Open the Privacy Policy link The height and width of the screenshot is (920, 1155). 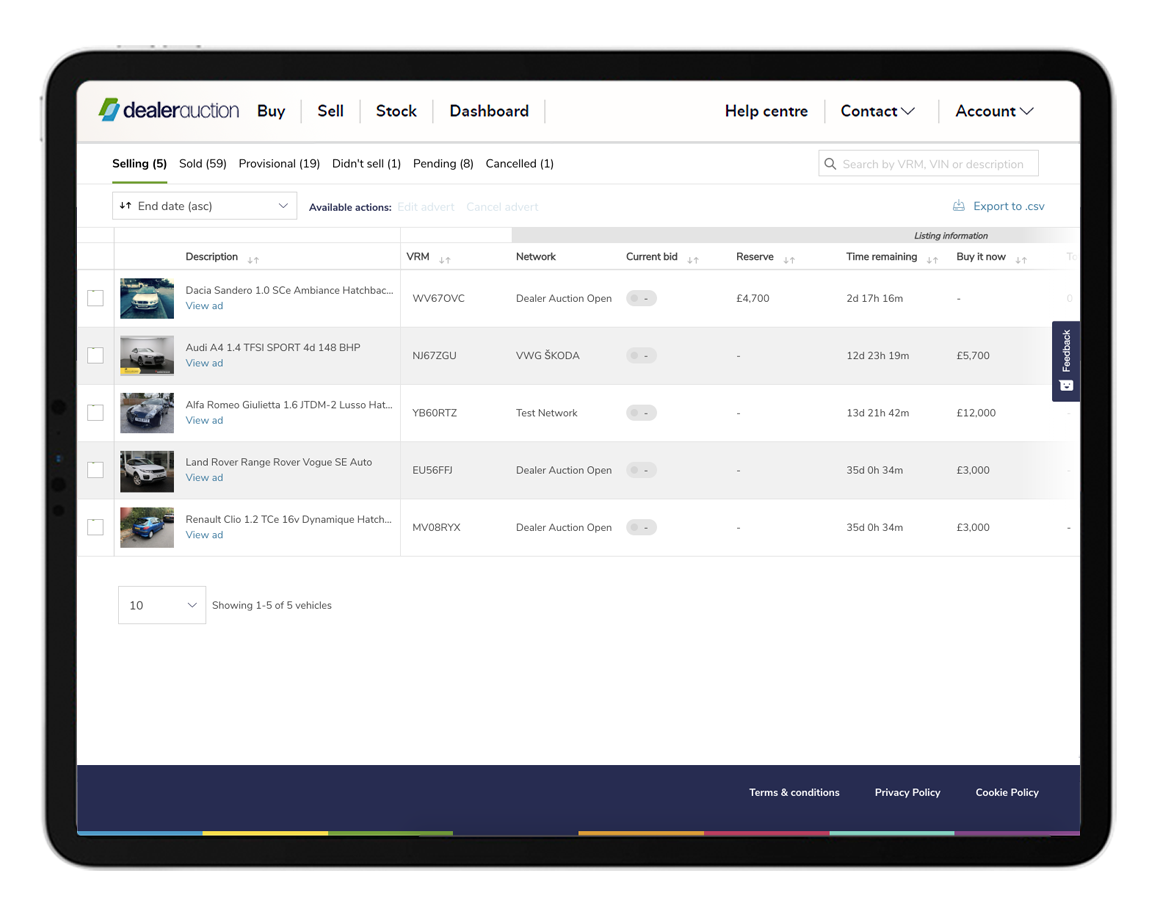click(908, 793)
